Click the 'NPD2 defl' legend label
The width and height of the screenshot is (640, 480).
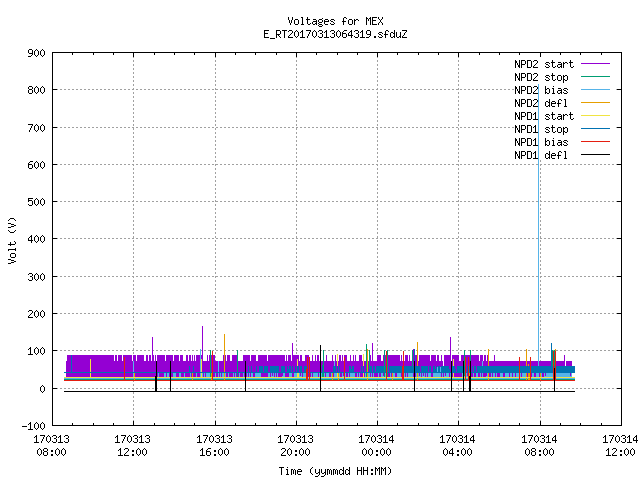tap(541, 103)
